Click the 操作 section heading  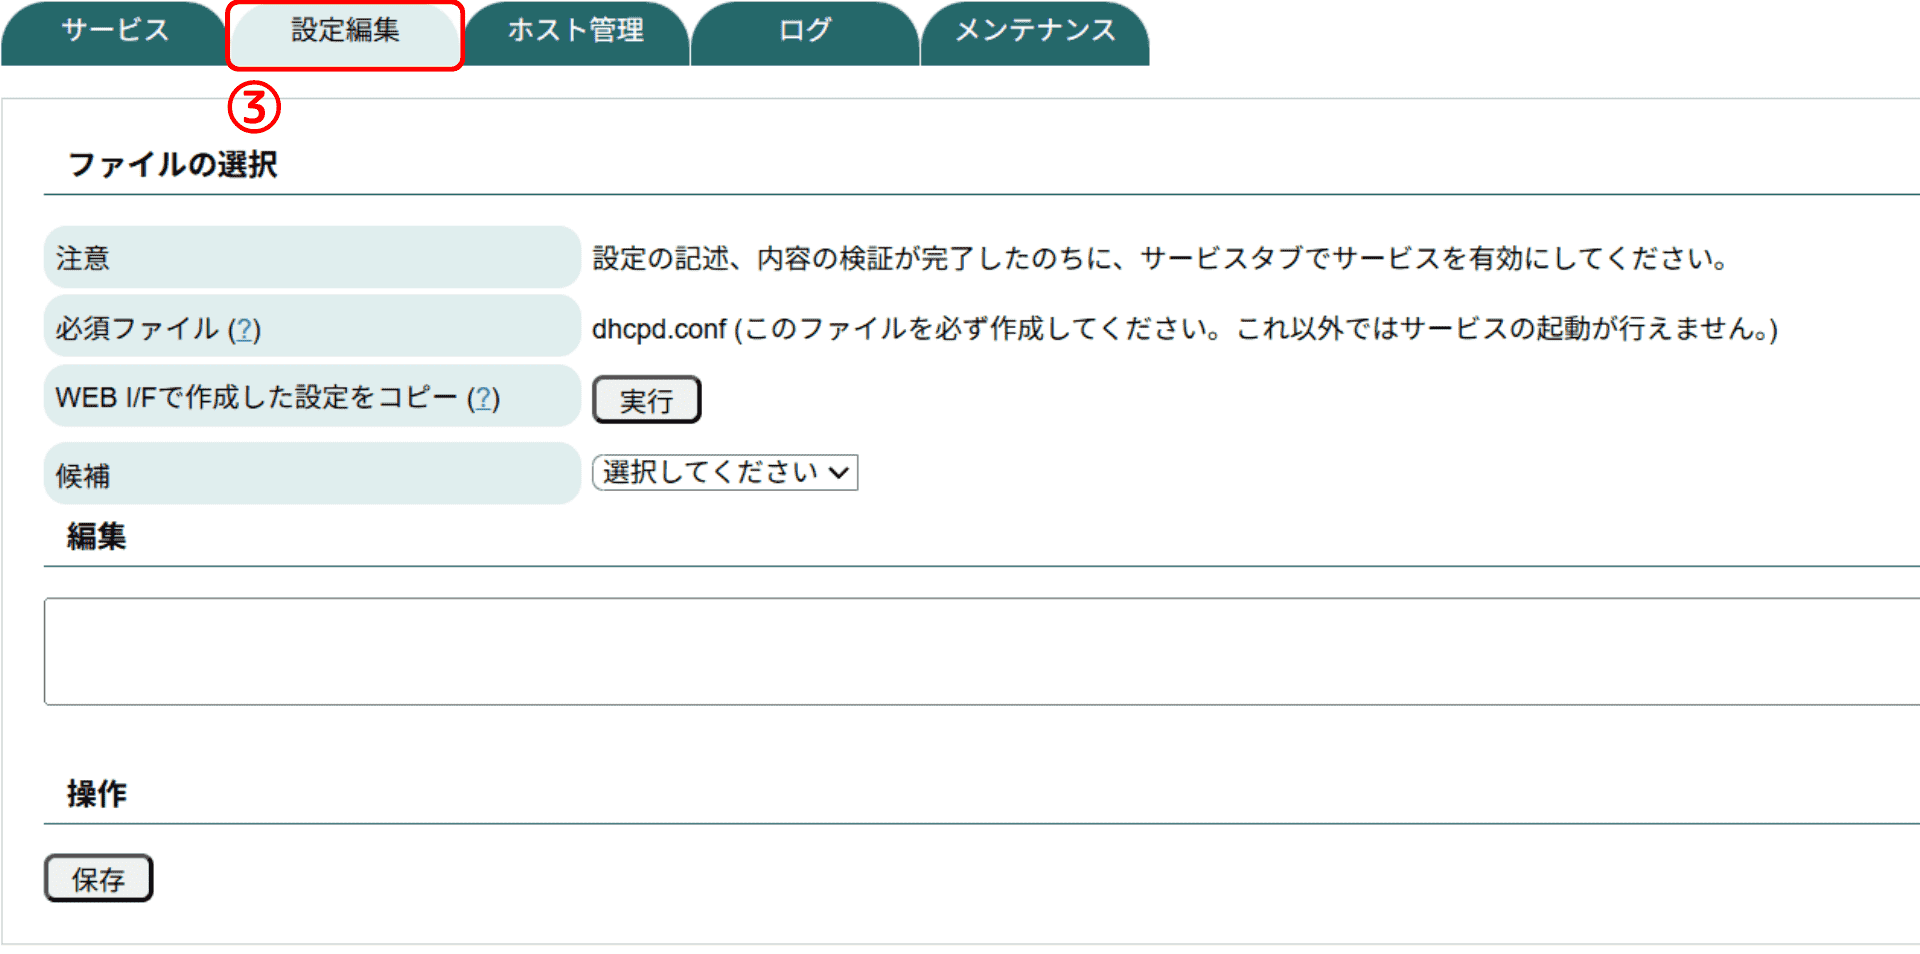(x=97, y=794)
